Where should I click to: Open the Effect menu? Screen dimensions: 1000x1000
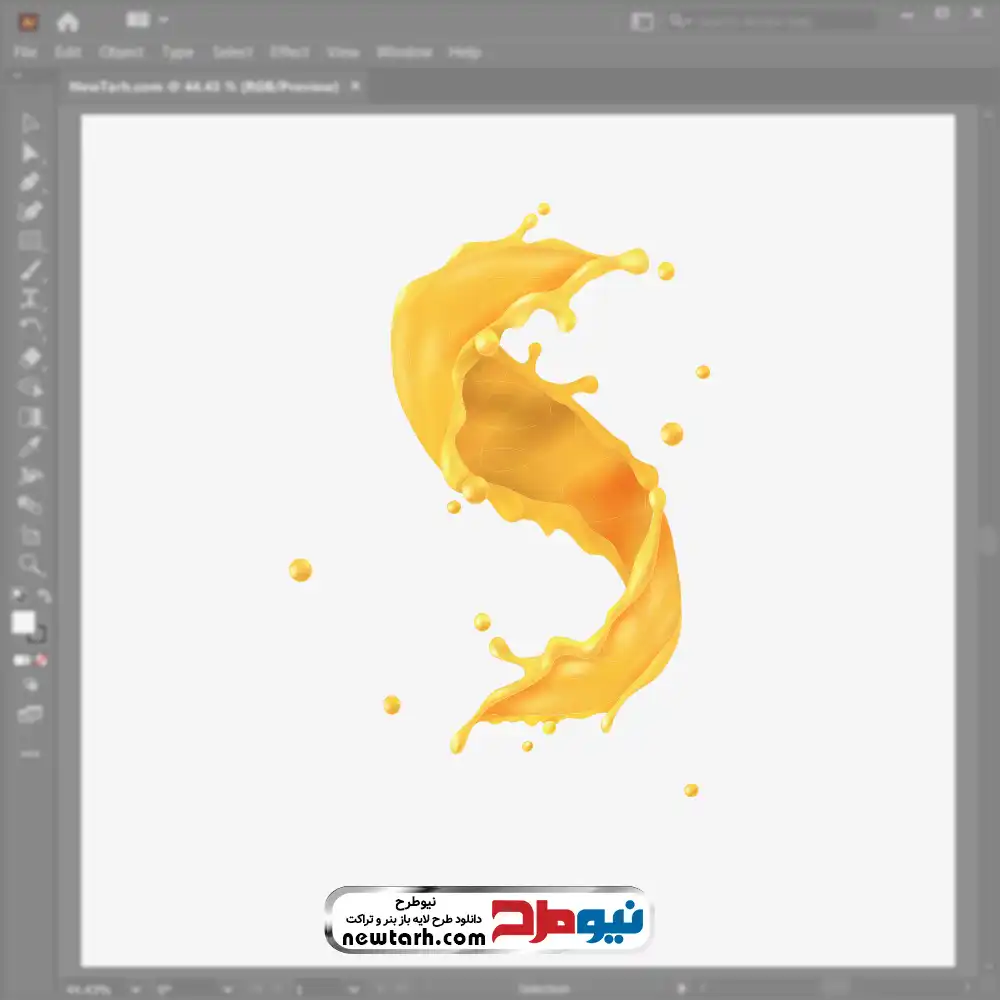pyautogui.click(x=290, y=52)
